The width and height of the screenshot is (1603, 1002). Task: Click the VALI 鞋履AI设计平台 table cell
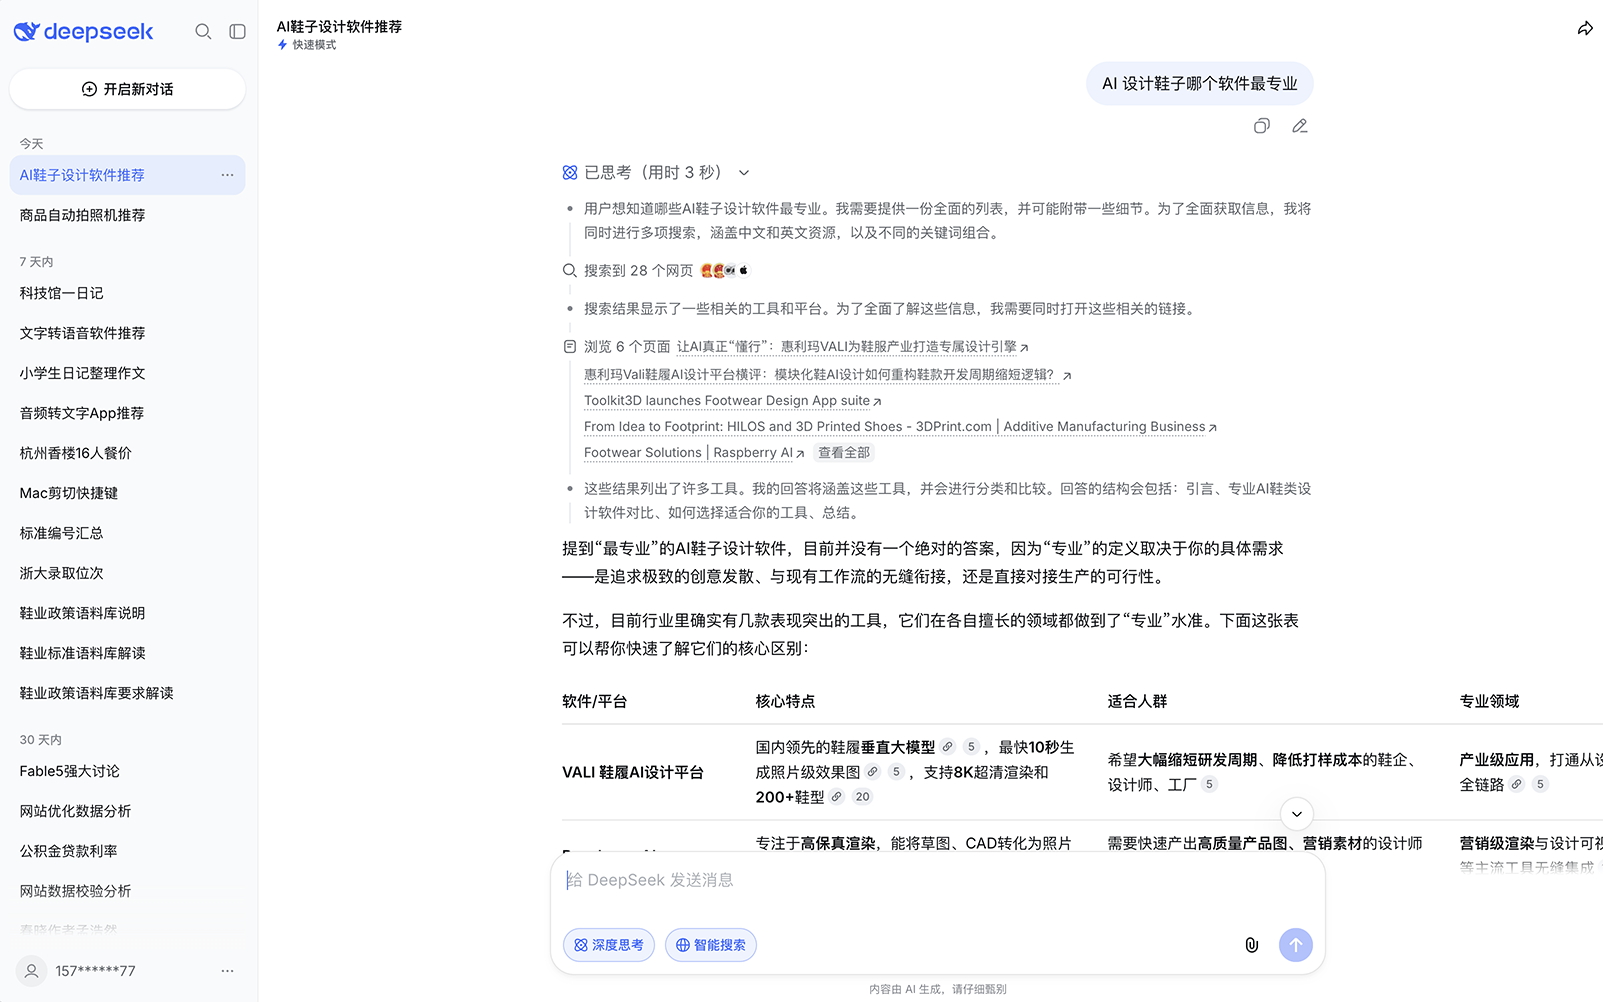tap(633, 772)
